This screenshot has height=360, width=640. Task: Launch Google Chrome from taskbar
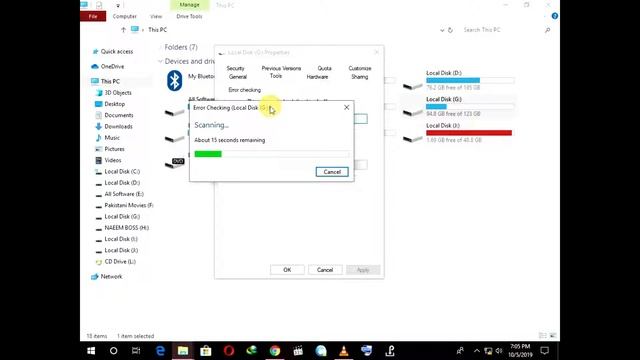click(275, 351)
